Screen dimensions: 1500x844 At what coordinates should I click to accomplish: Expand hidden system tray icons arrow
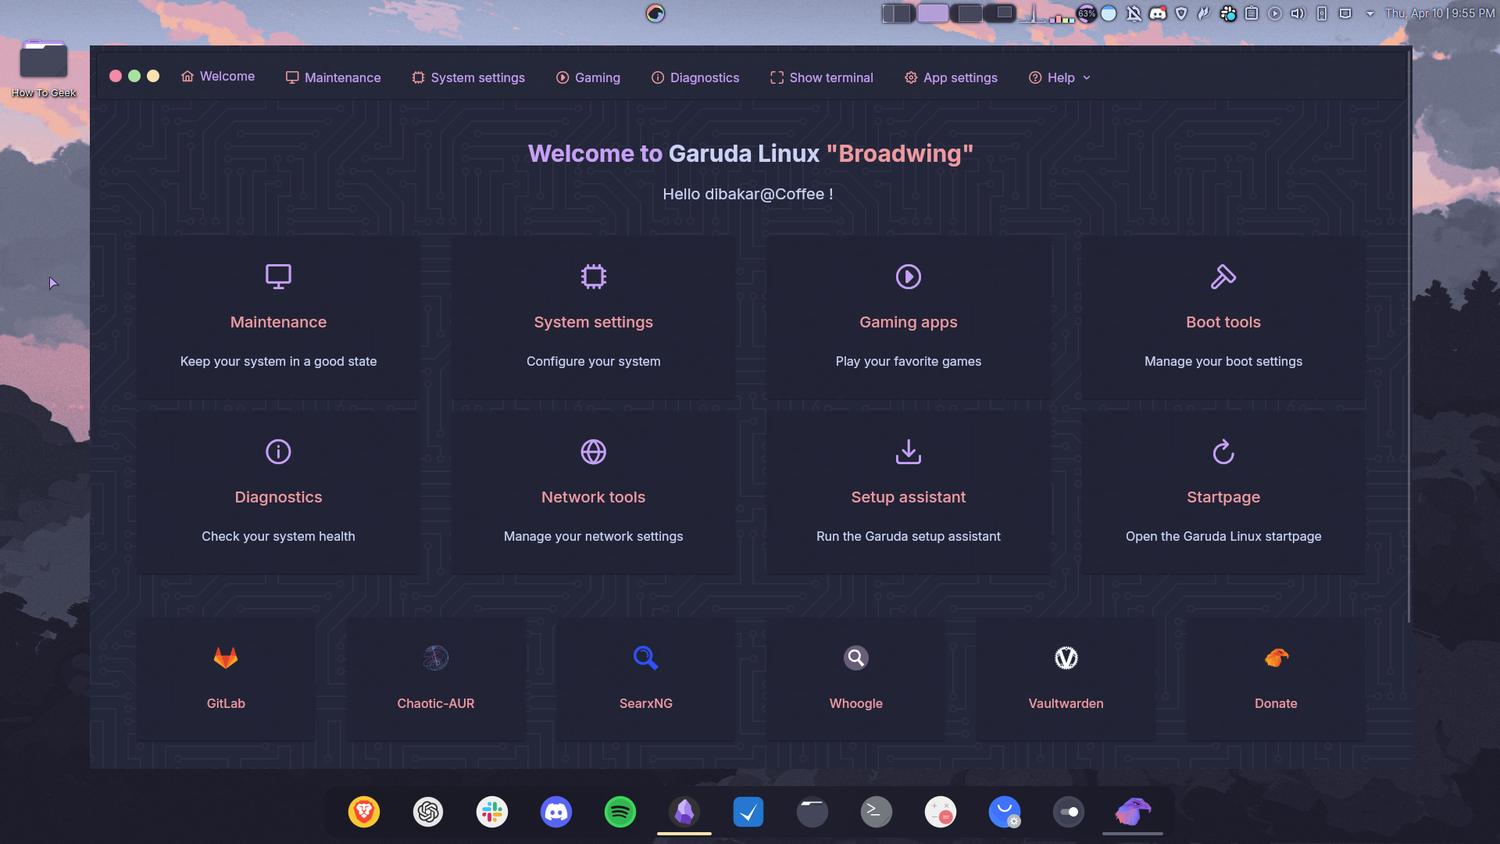pyautogui.click(x=1370, y=13)
